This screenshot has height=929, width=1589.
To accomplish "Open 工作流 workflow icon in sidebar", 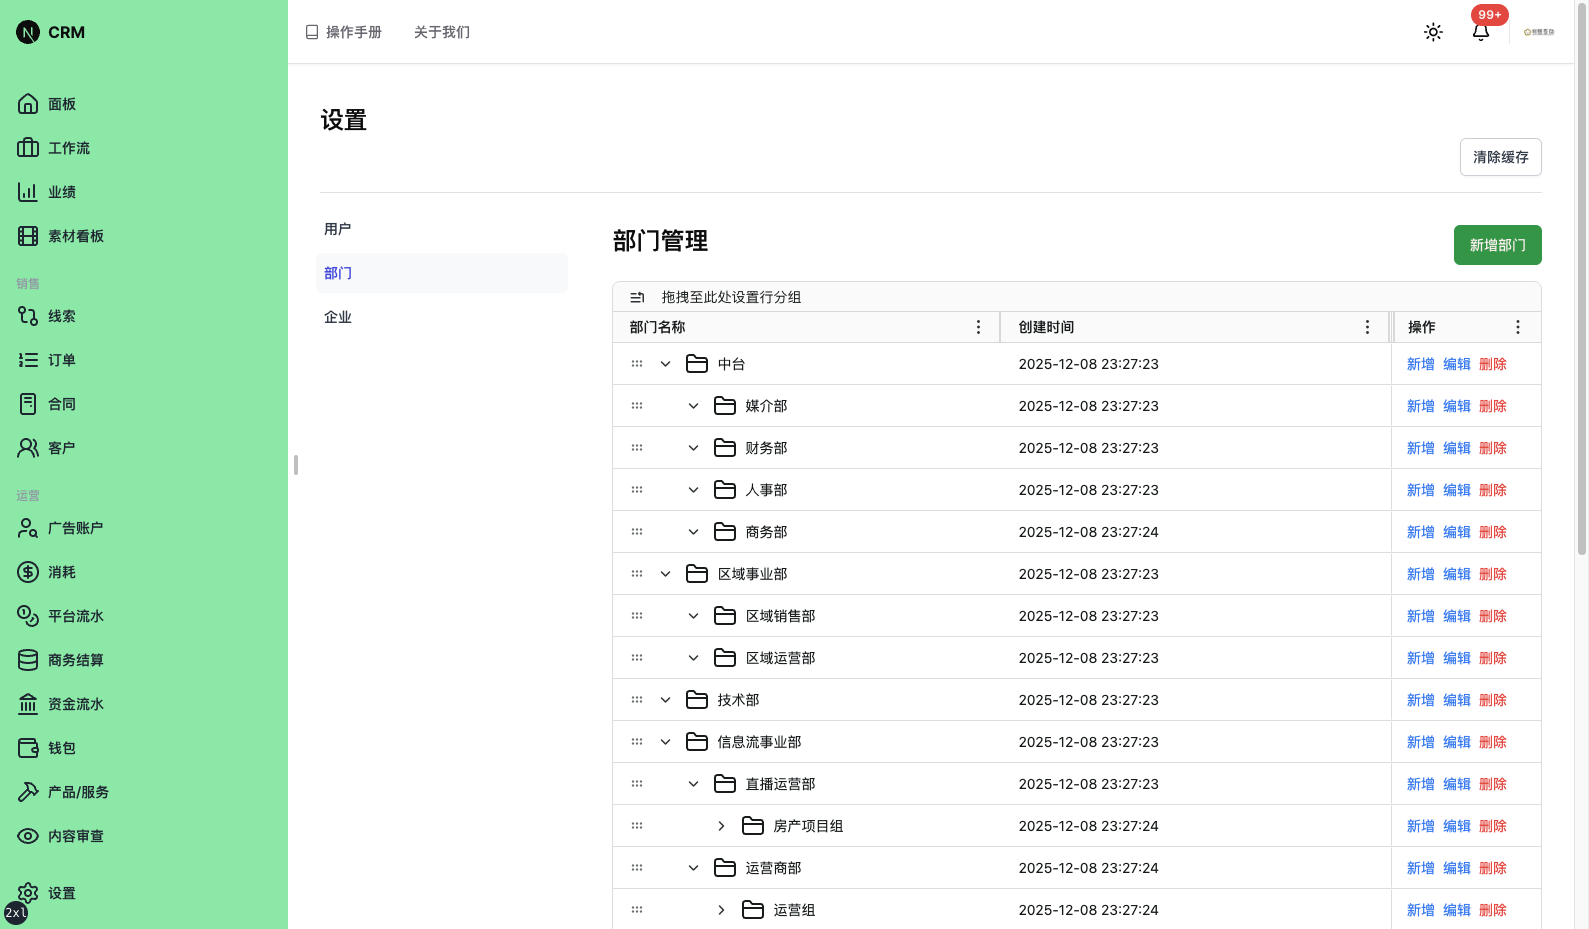I will click(x=28, y=148).
